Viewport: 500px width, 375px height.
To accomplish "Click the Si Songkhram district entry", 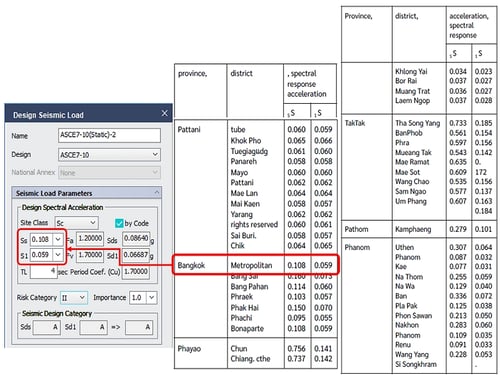I will point(416,364).
